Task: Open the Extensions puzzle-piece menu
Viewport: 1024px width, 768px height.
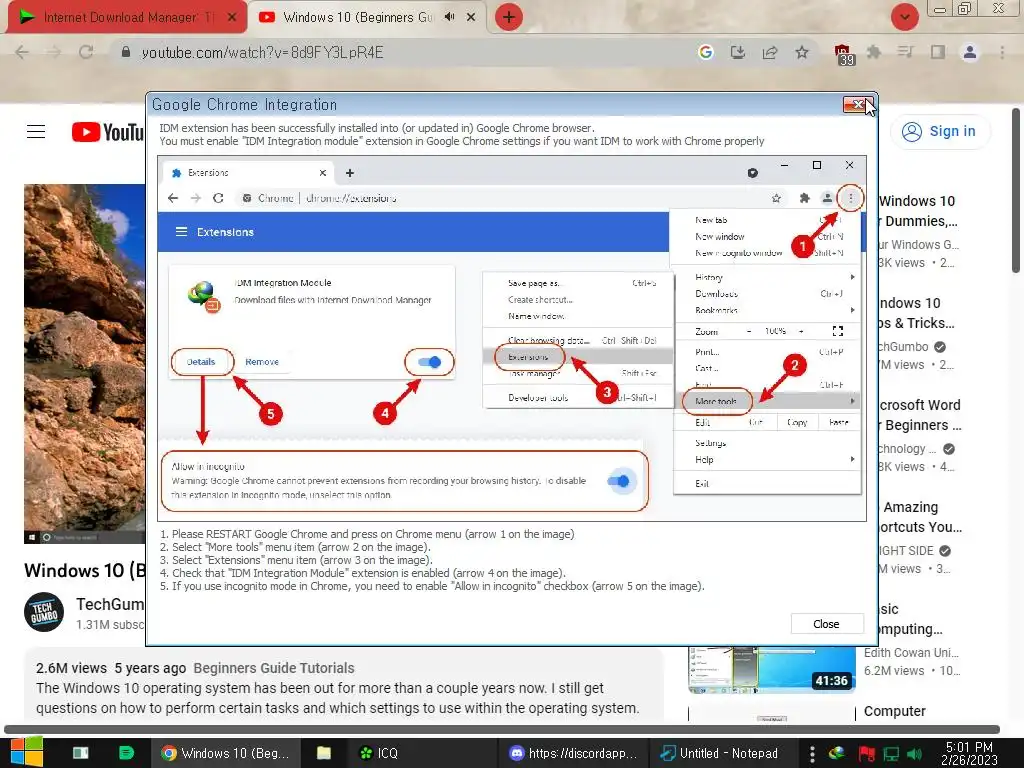Action: (x=874, y=52)
